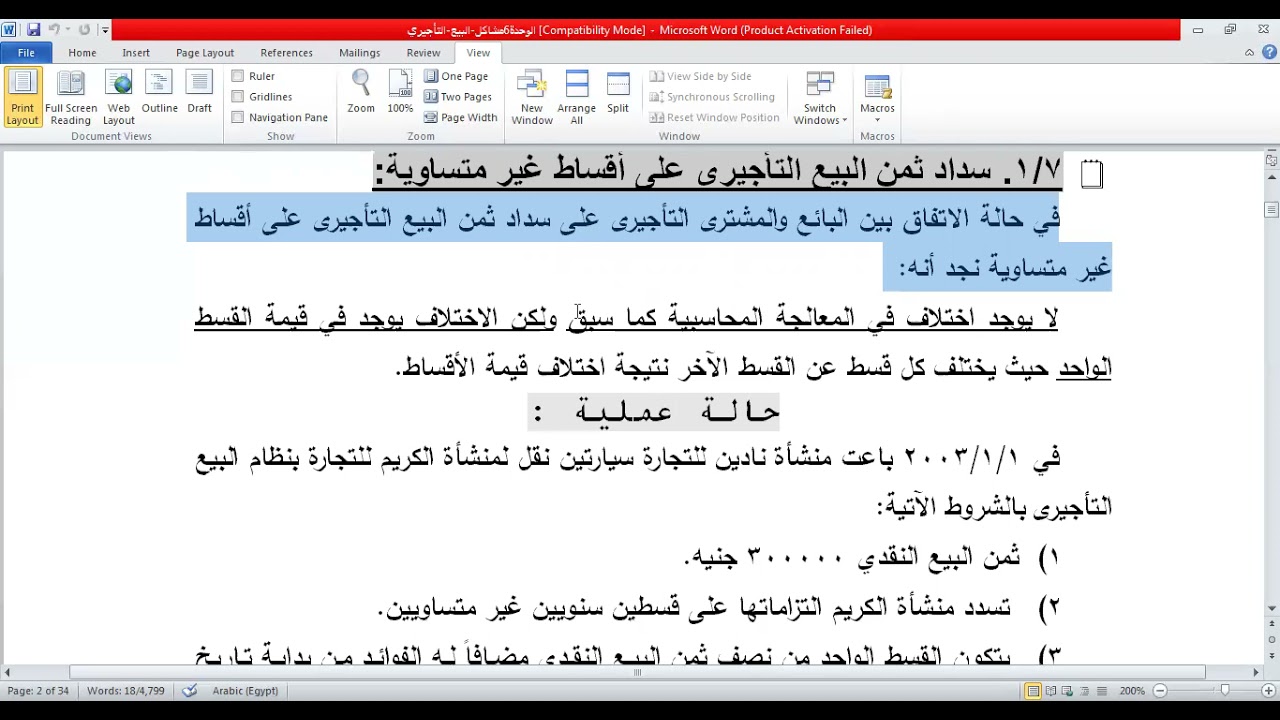Enable the Navigation Pane checkbox
The width and height of the screenshot is (1280, 720).
coord(238,117)
